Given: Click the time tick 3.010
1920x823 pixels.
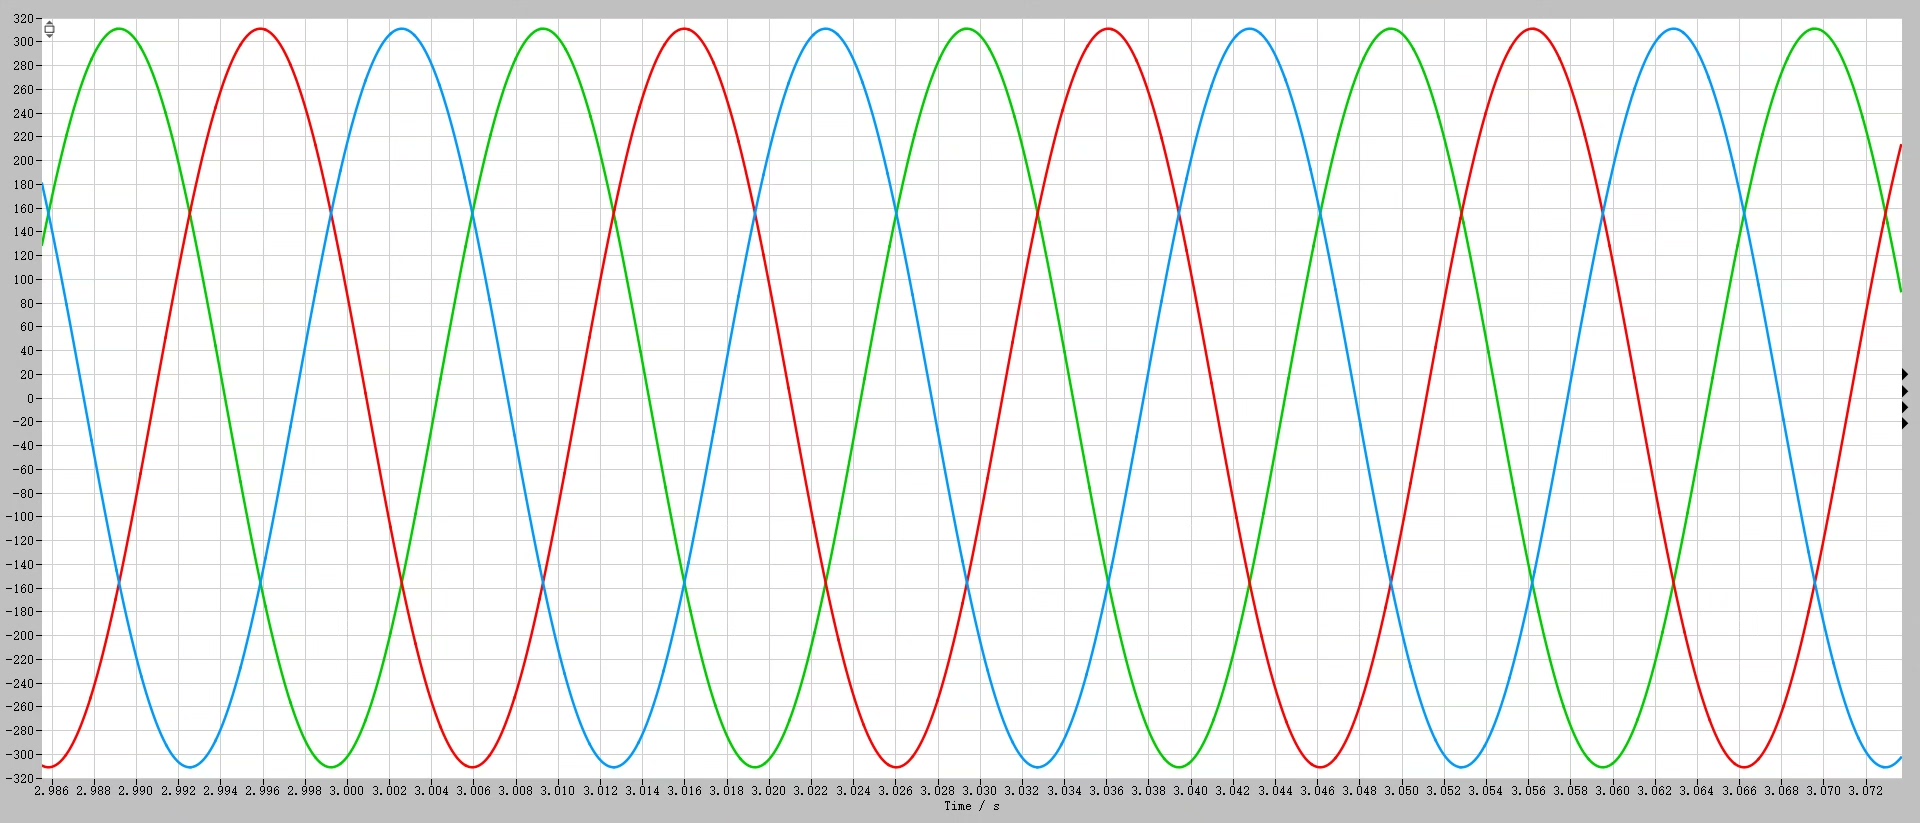Looking at the screenshot, I should tap(558, 790).
